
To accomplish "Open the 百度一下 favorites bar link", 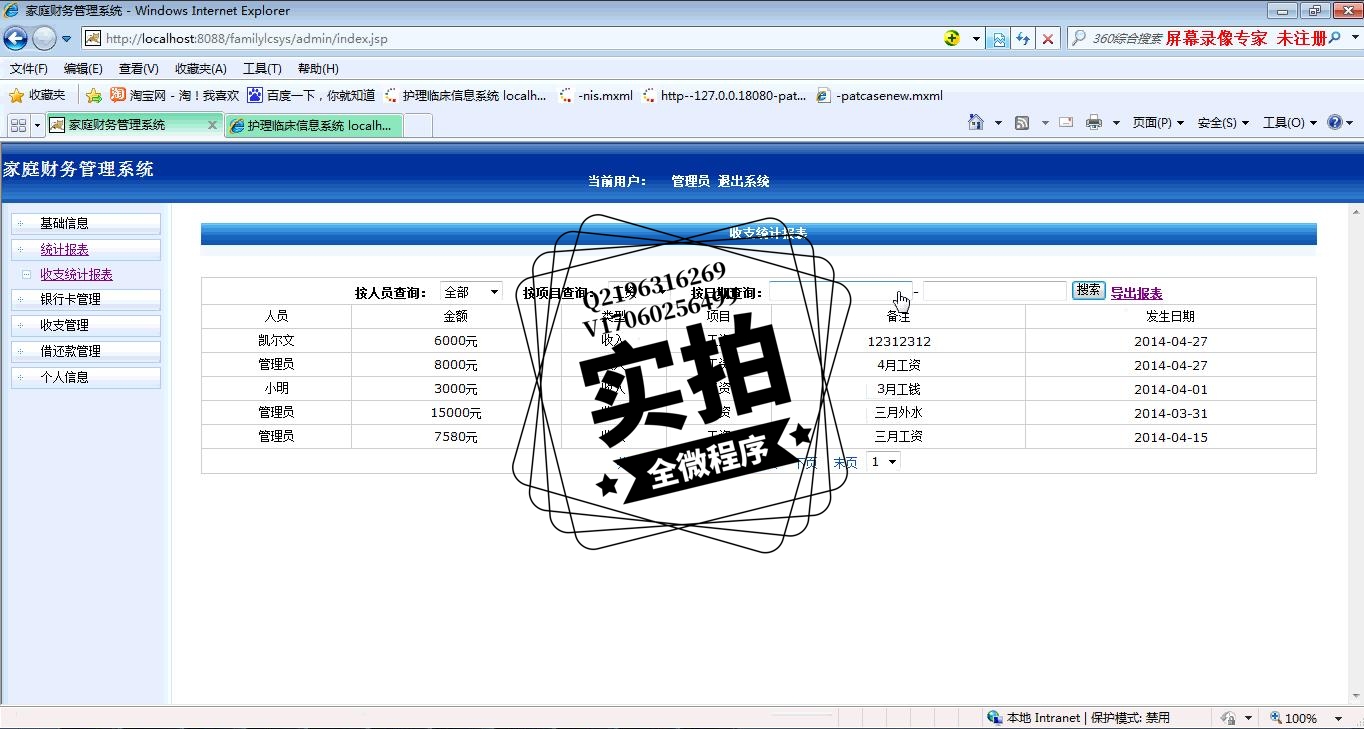I will 311,95.
